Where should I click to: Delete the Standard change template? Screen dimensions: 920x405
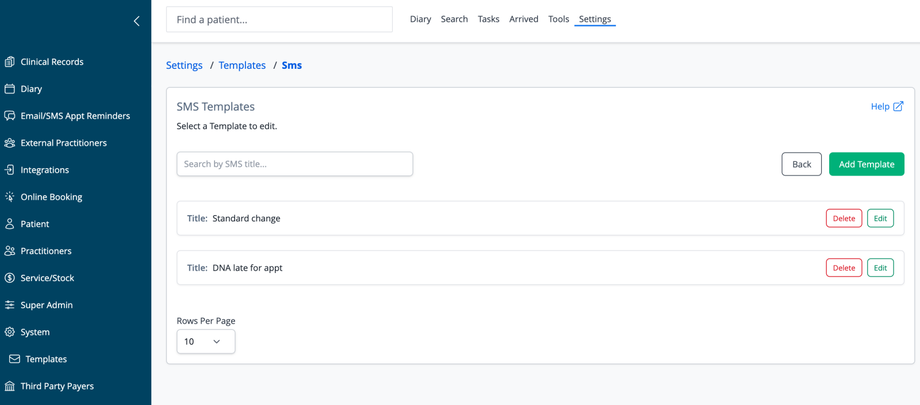coord(843,218)
